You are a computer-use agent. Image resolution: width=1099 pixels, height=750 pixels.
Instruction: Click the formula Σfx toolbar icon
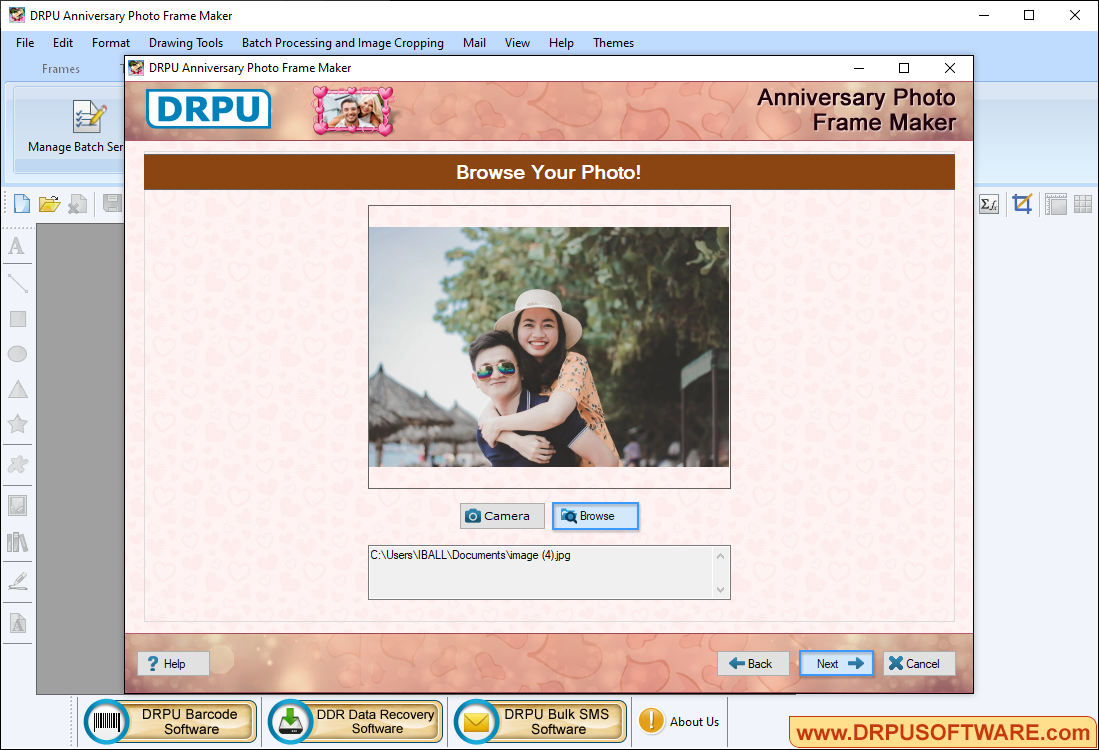988,204
